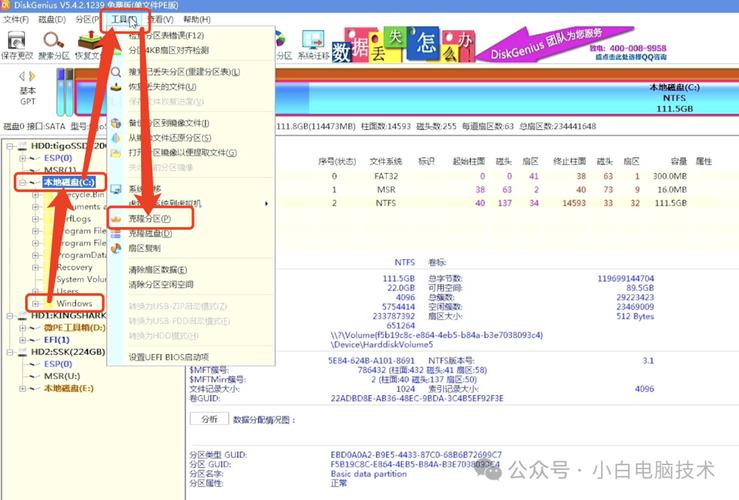Image resolution: width=739 pixels, height=500 pixels.
Task: Click pie icon beside 扇区复制 entry
Action: click(x=116, y=248)
